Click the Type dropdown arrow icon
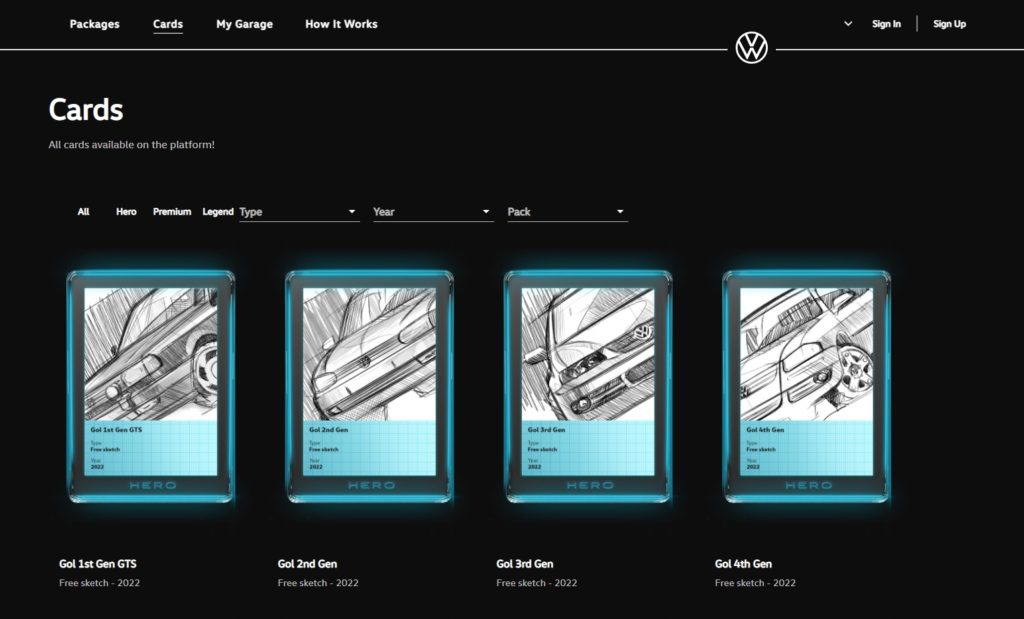 352,211
